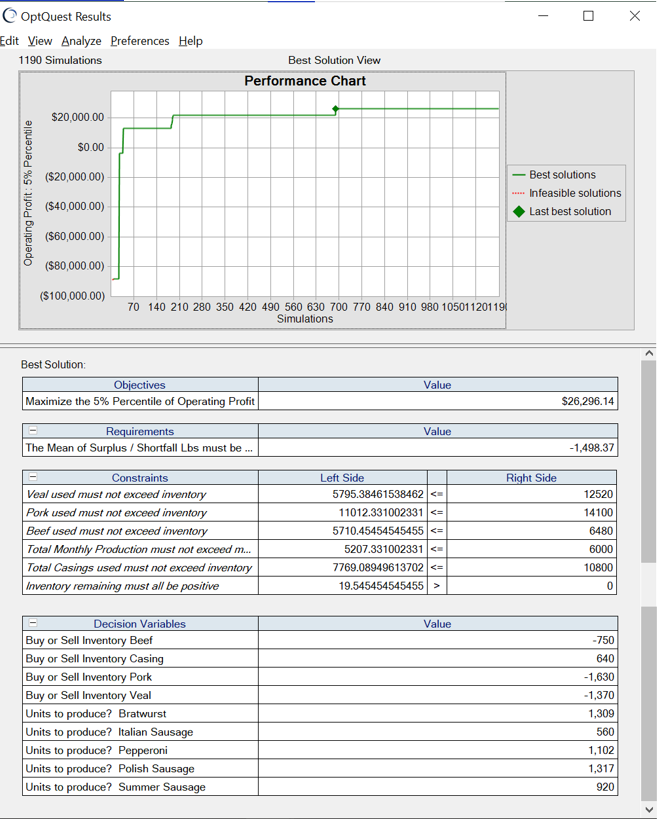The image size is (661, 819).
Task: Open the Help menu
Action: tap(191, 41)
